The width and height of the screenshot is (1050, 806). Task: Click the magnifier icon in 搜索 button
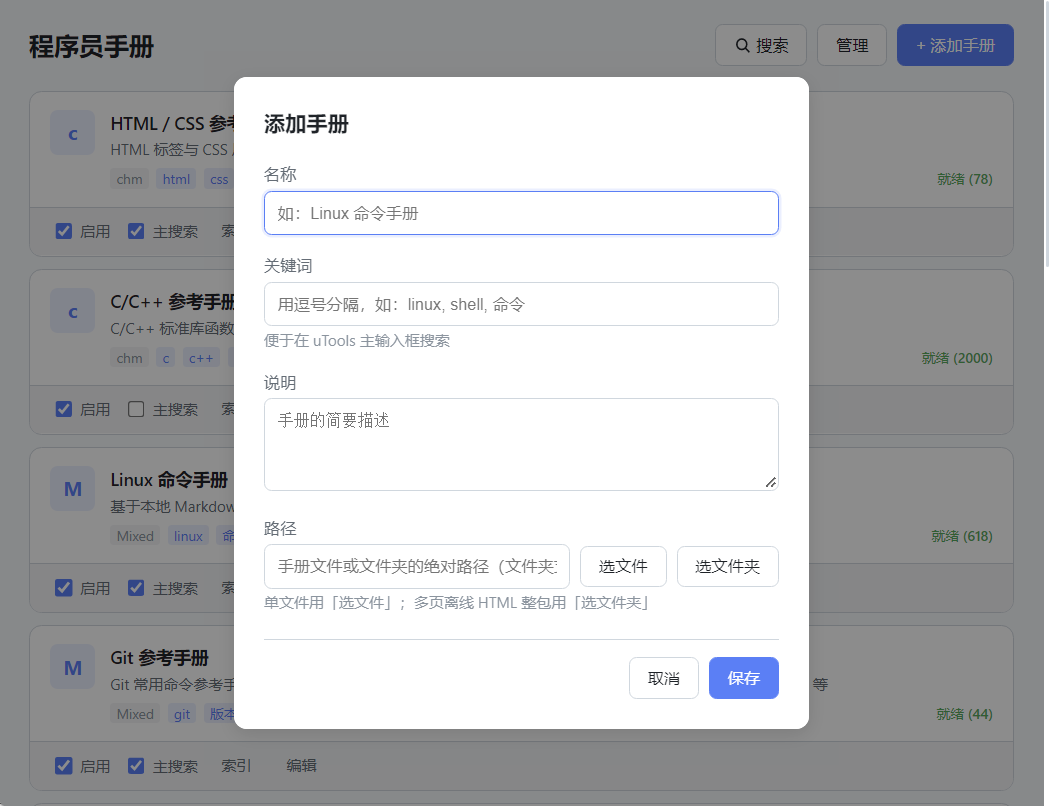point(743,46)
